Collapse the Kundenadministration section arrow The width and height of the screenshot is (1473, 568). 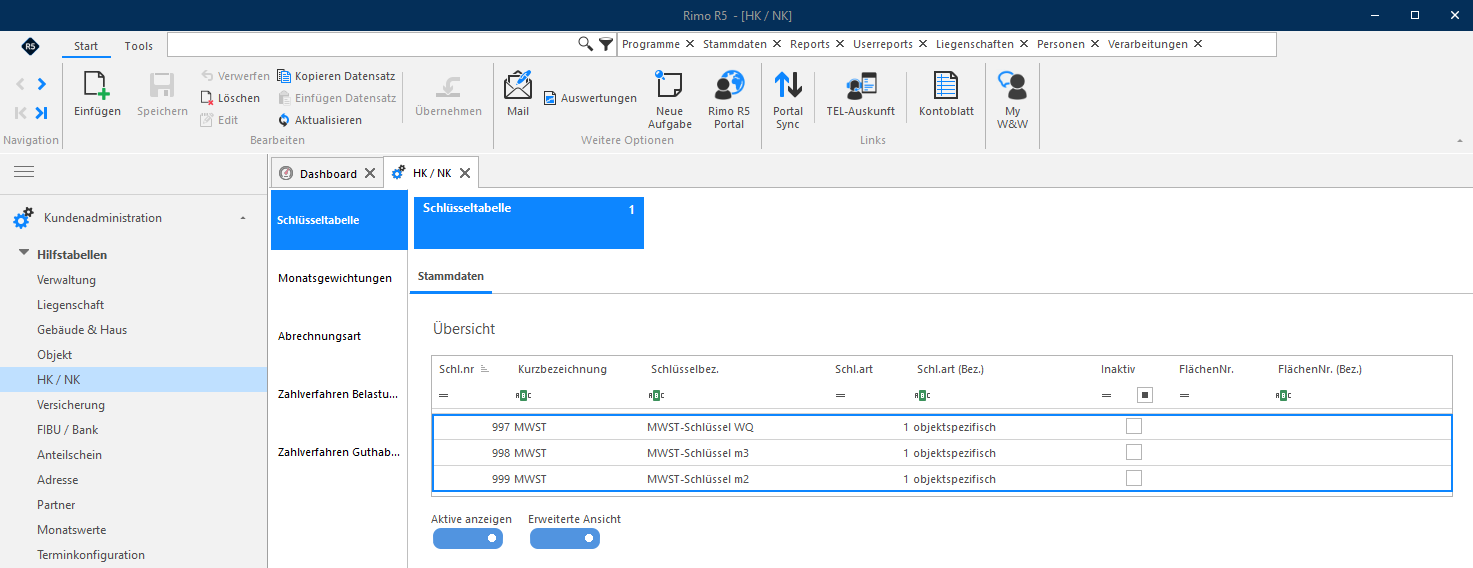point(243,218)
